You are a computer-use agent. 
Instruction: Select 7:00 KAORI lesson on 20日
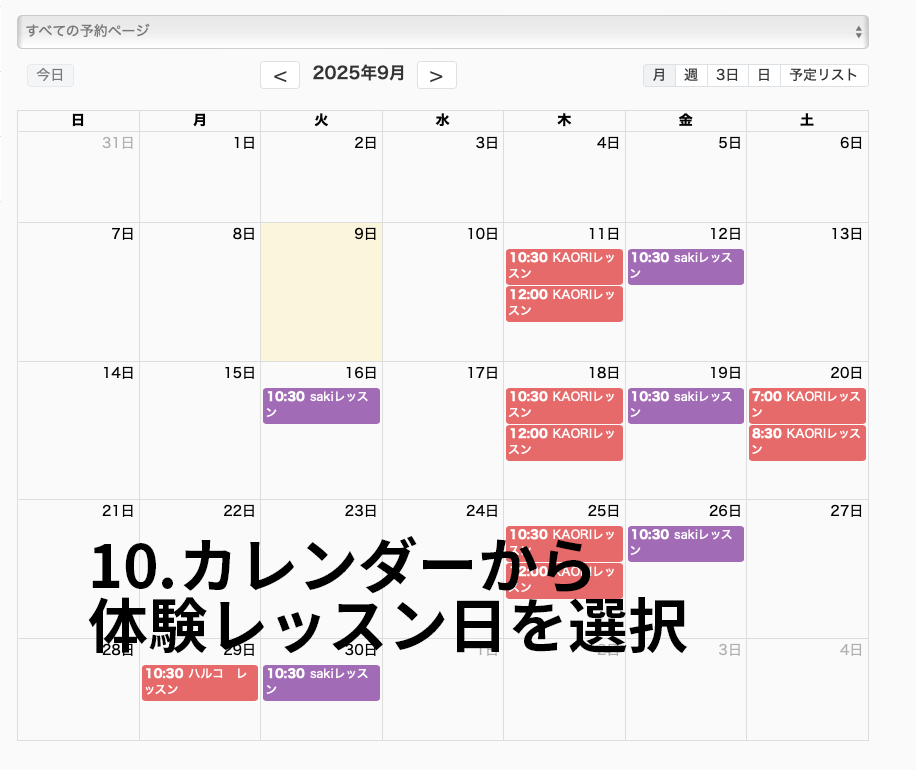(807, 405)
